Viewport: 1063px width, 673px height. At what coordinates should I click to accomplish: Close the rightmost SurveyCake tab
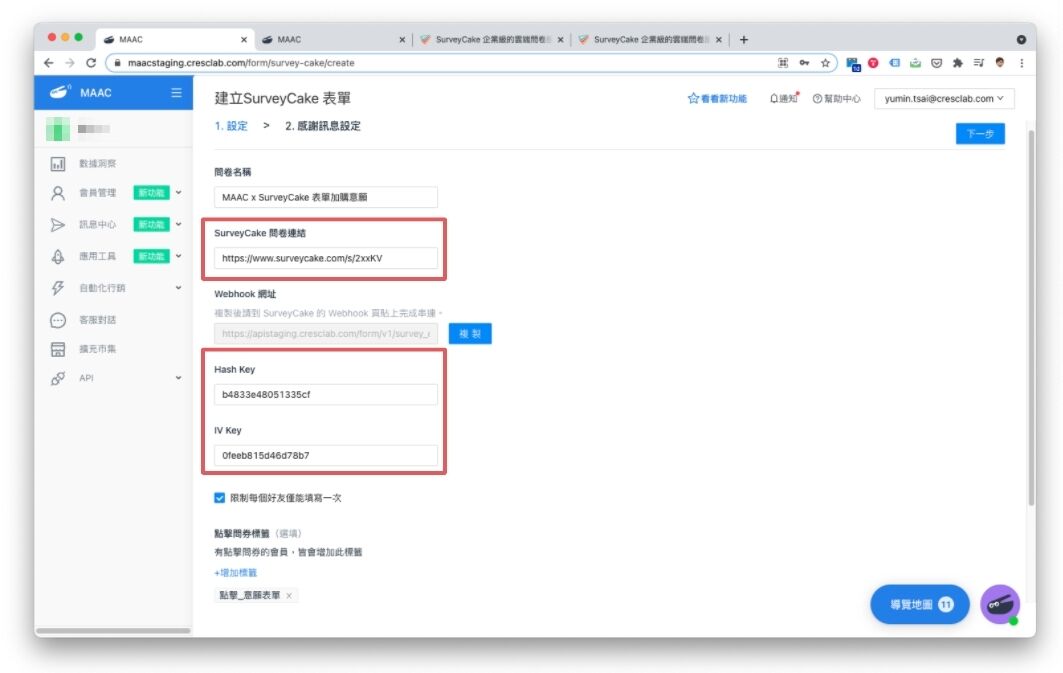[x=719, y=40]
